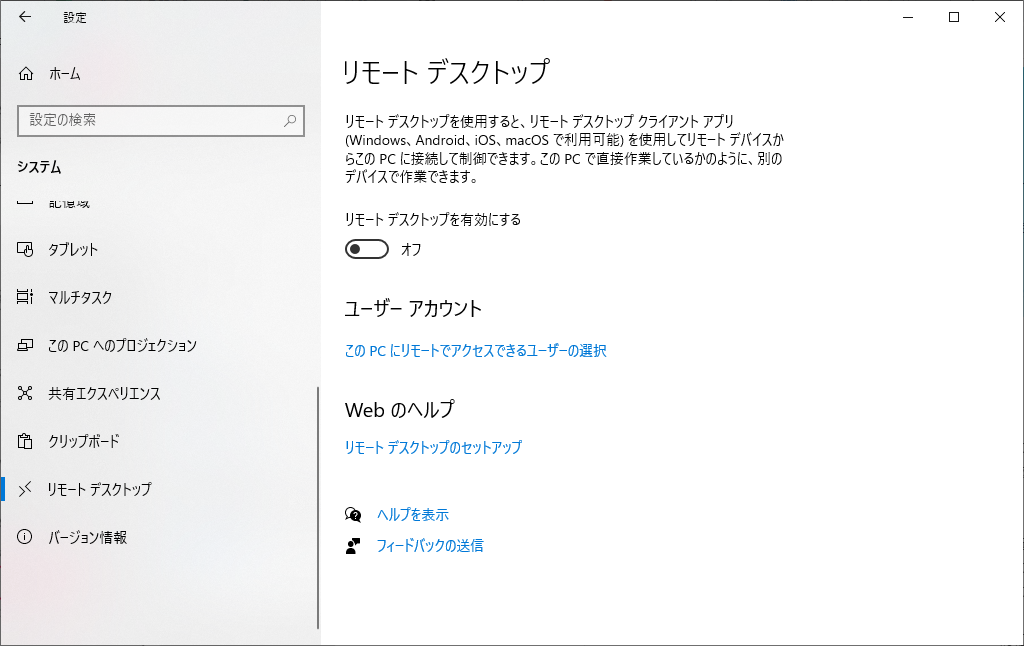Screen dimensions: 1024x646
Task: Click the About (バージョン情報) info icon
Action: coord(26,537)
